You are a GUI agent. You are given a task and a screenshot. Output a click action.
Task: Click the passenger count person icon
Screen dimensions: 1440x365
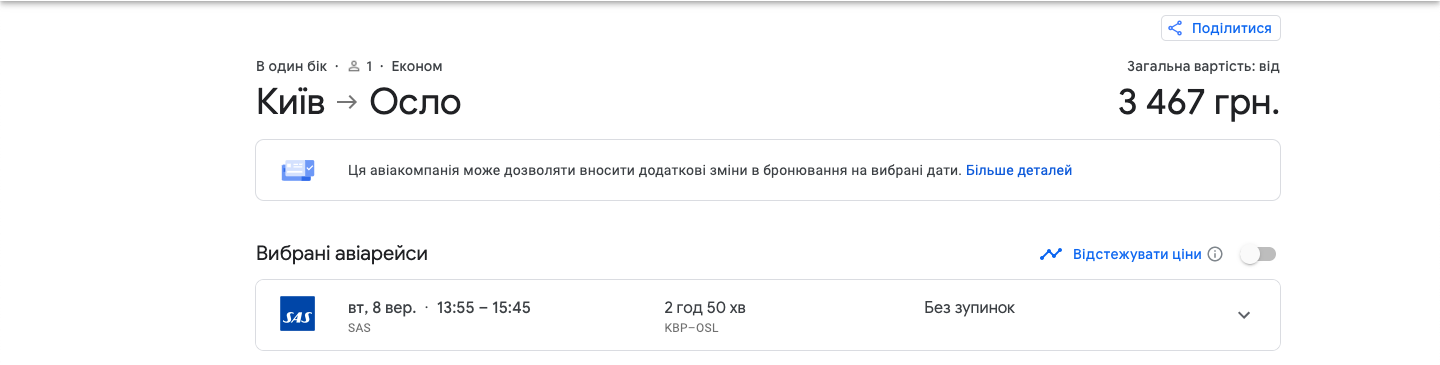[x=354, y=66]
